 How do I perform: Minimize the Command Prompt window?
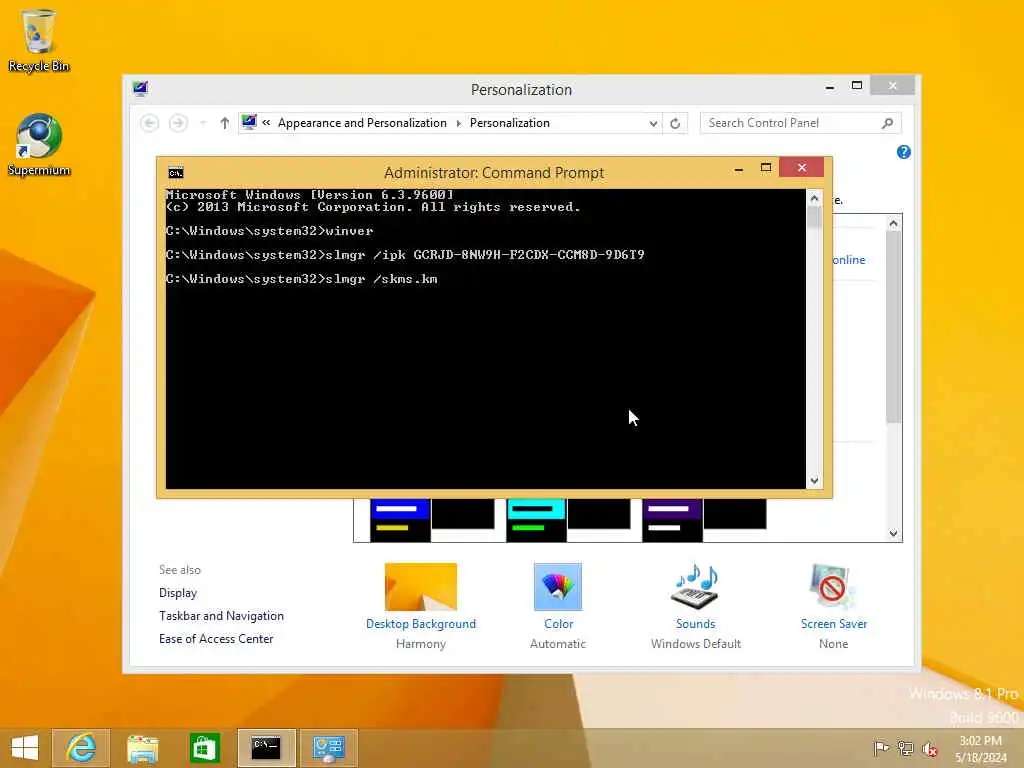click(739, 169)
